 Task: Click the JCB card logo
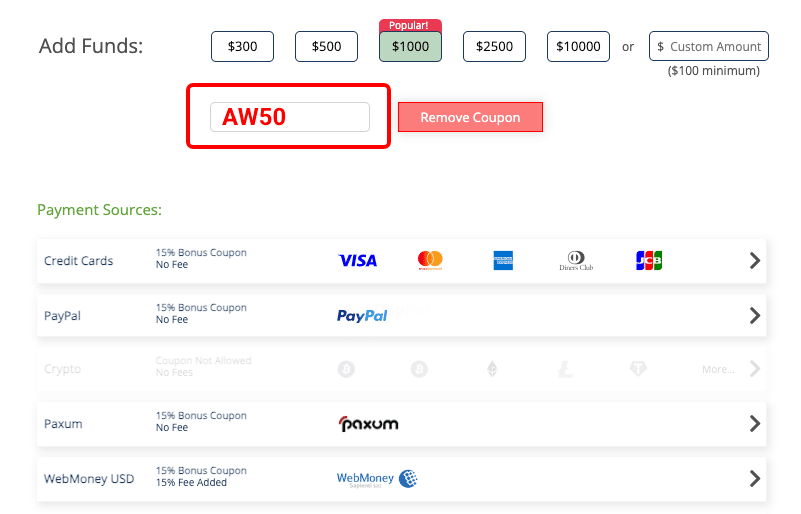pyautogui.click(x=649, y=261)
